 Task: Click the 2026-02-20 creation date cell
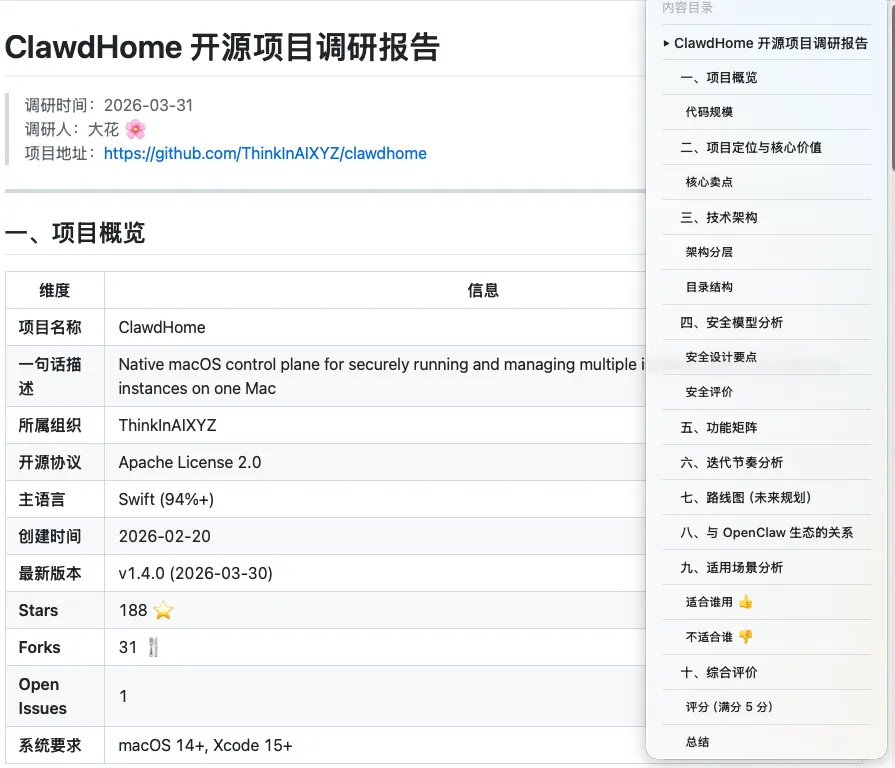(x=164, y=536)
